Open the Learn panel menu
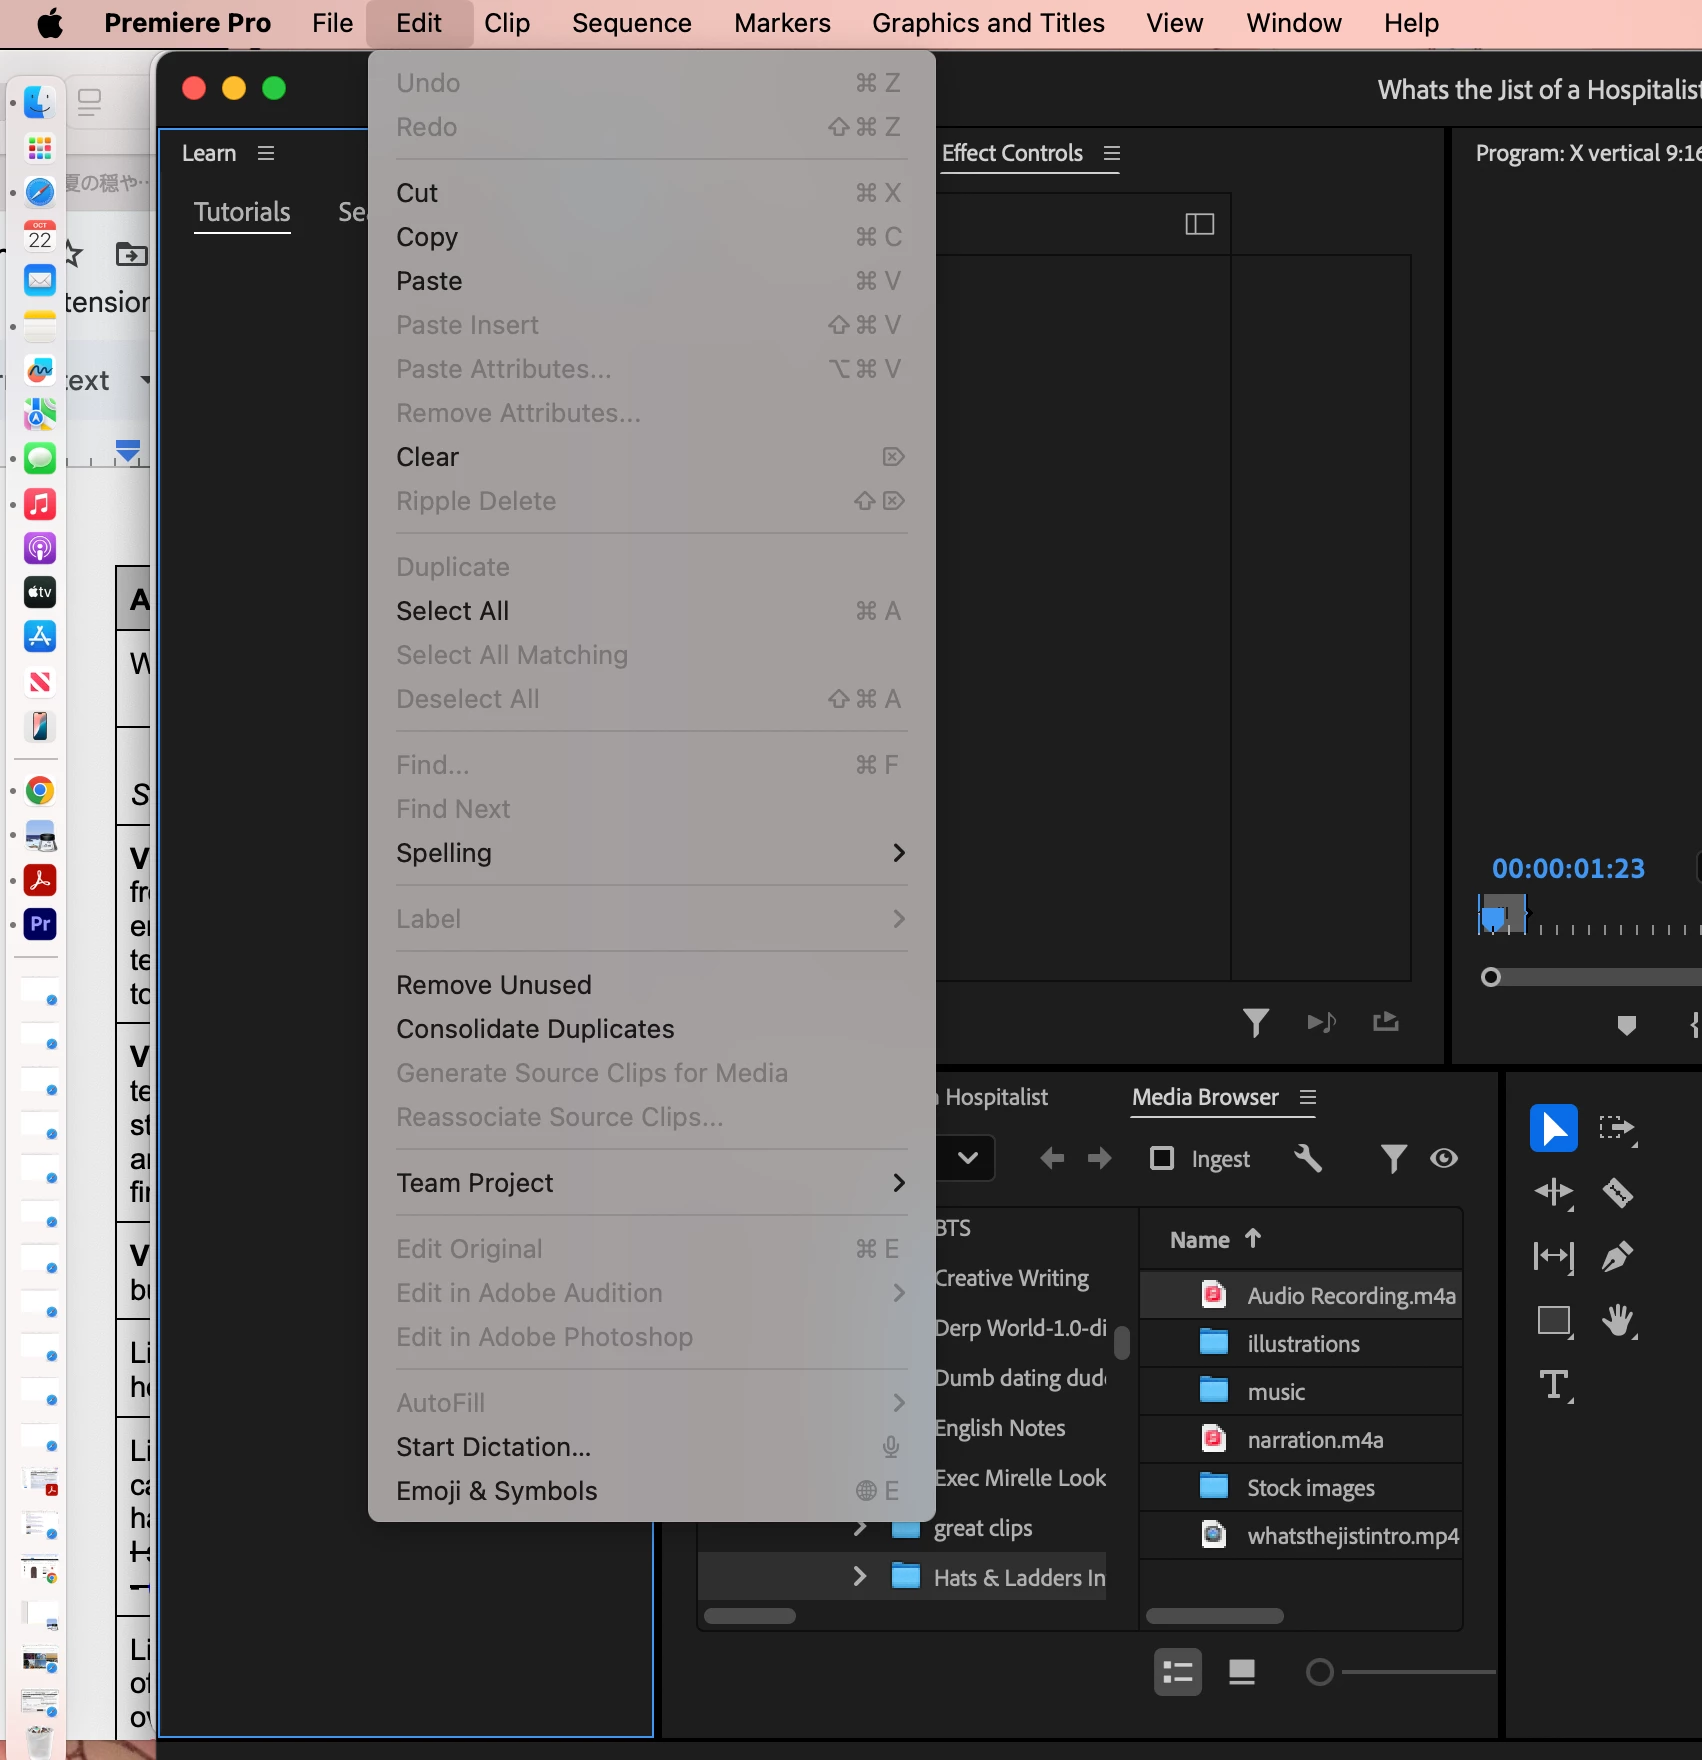Screen dimensions: 1702x1760 (266, 153)
